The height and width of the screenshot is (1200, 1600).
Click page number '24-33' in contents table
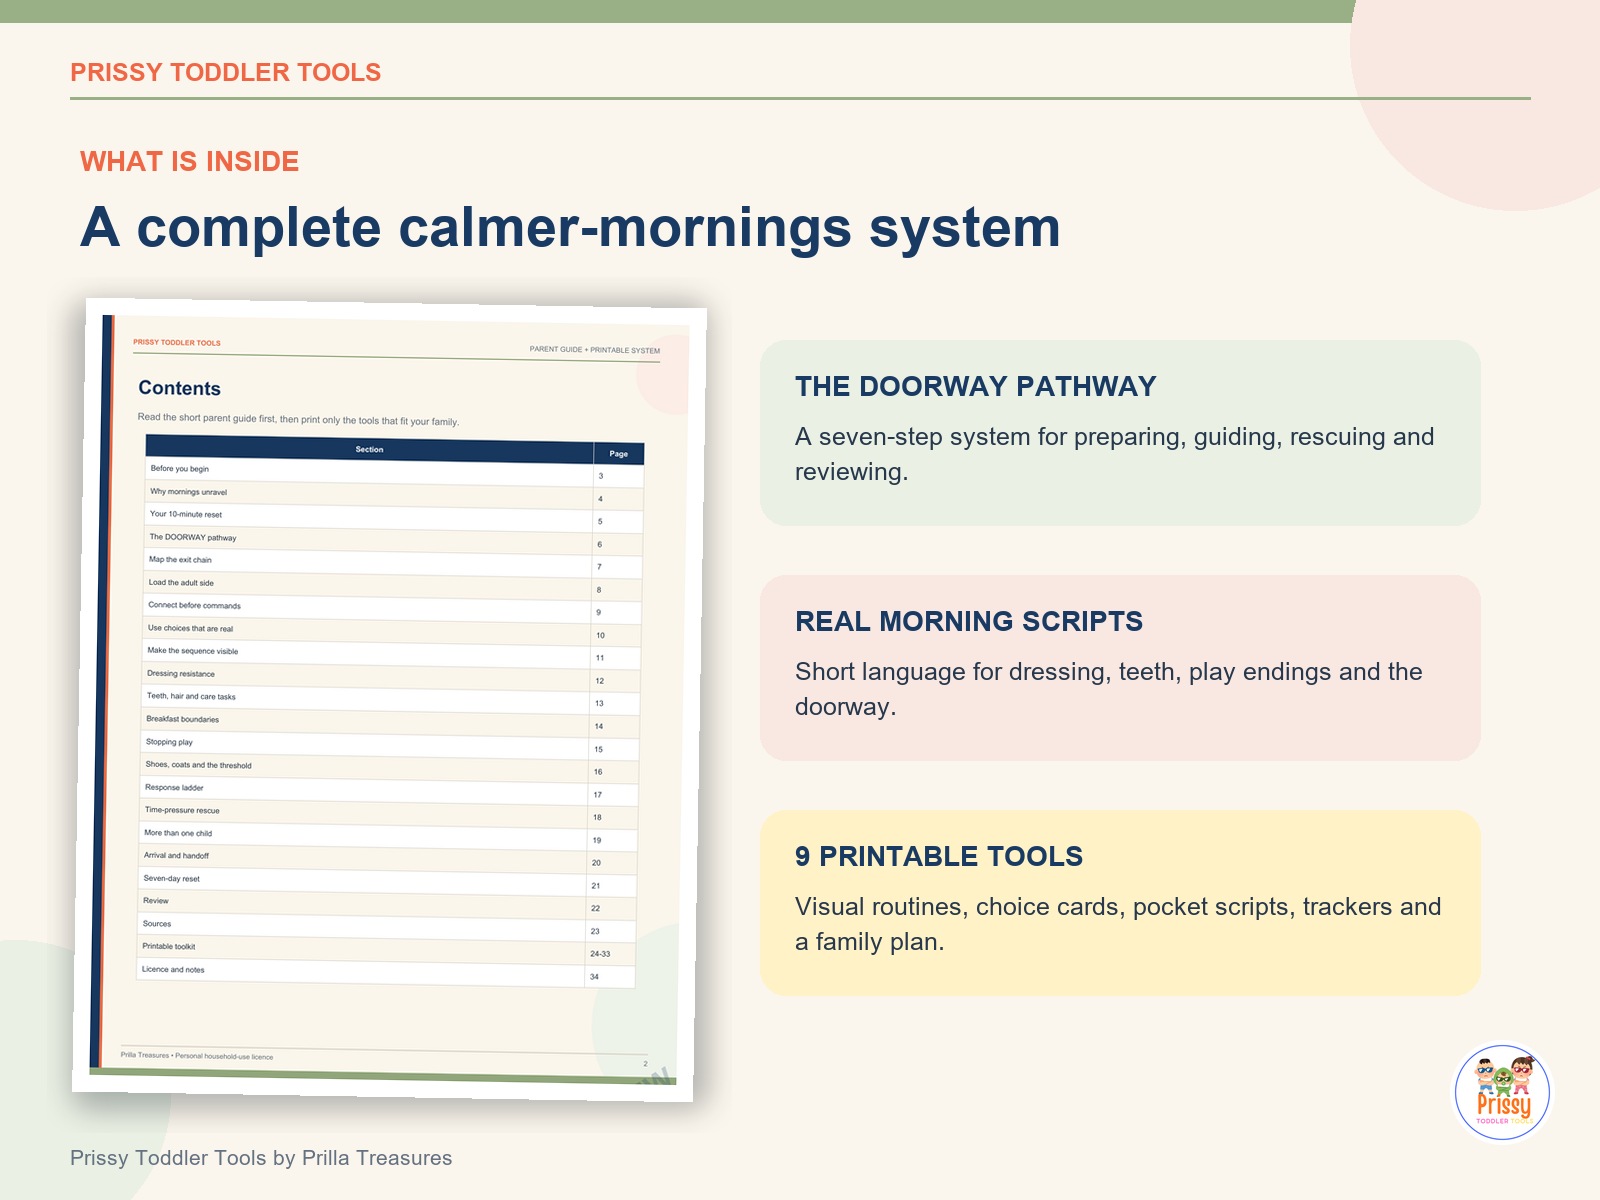[x=600, y=954]
